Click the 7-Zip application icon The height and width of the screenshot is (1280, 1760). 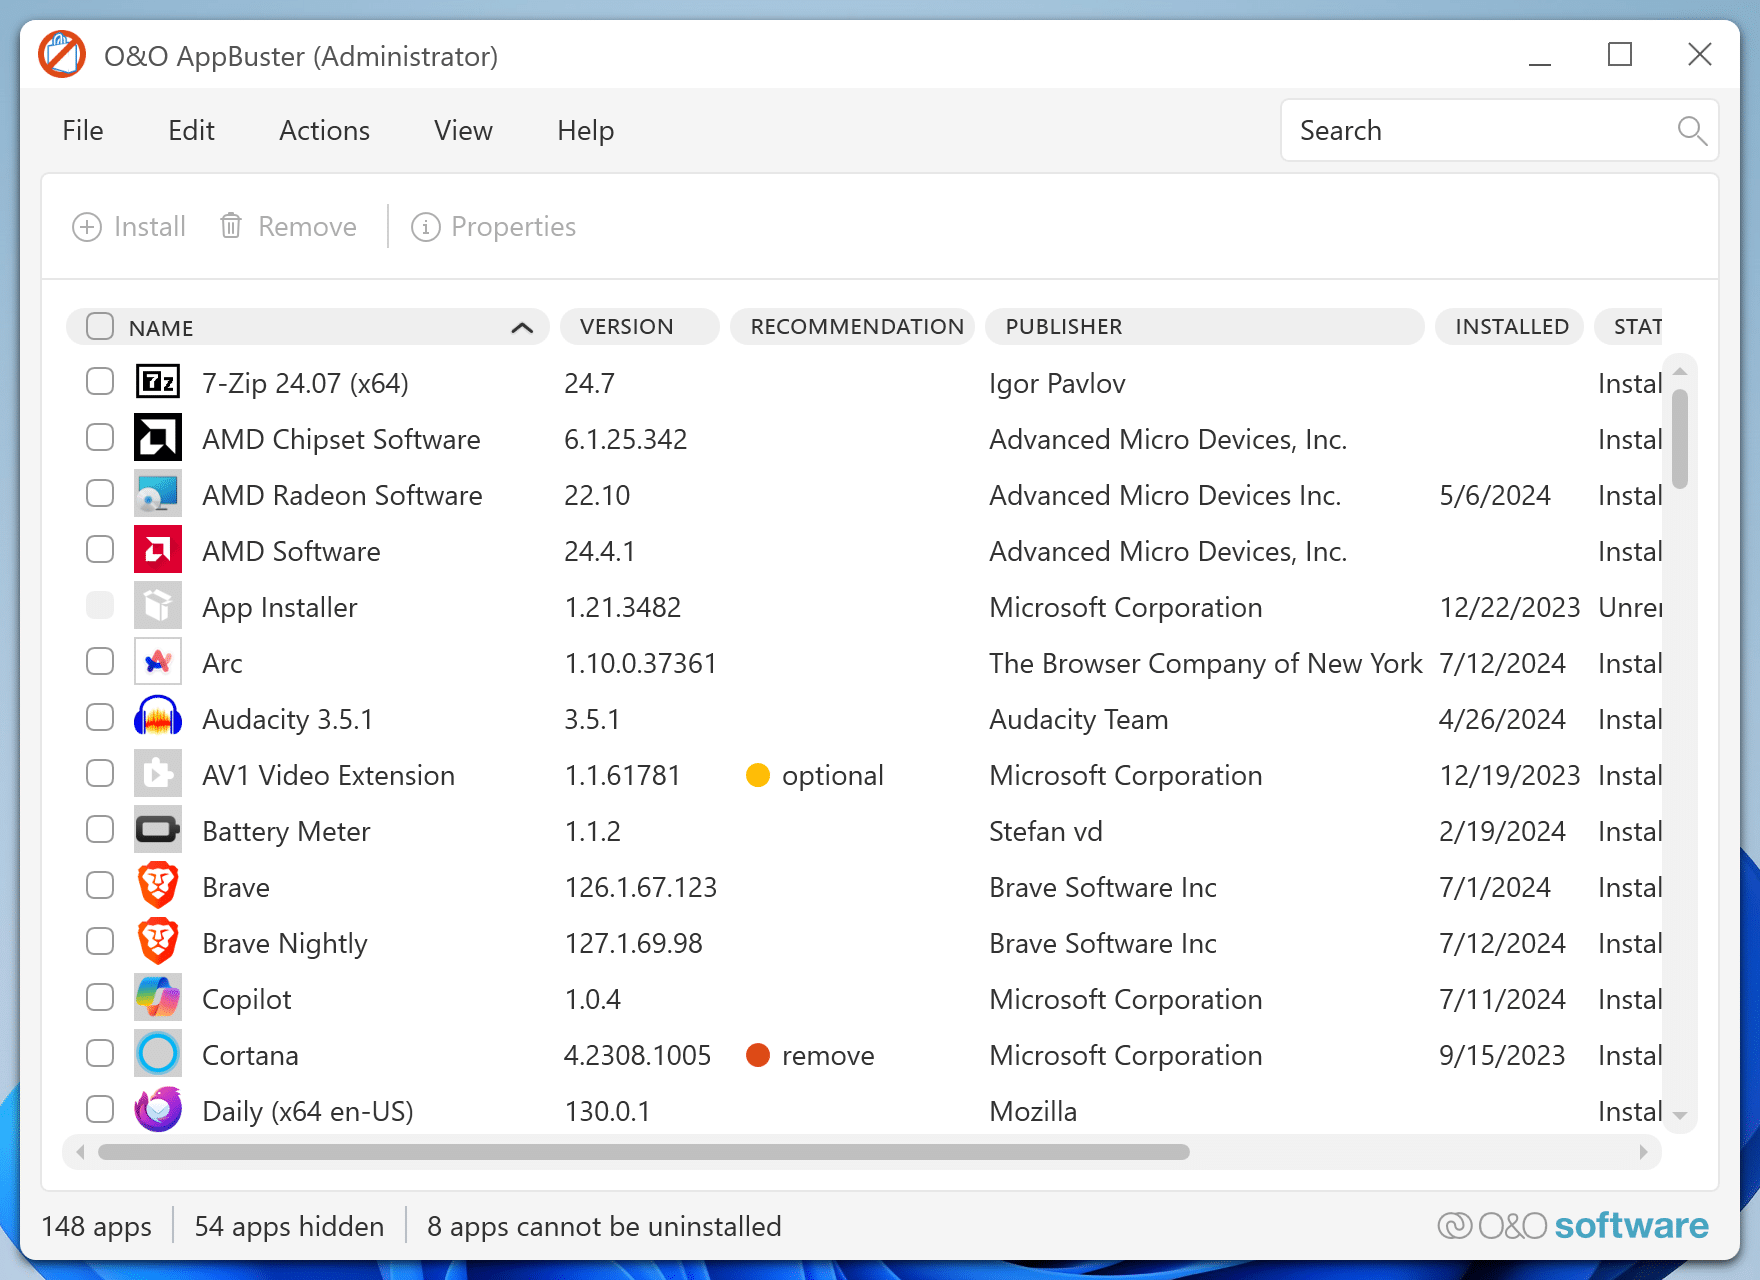157,382
